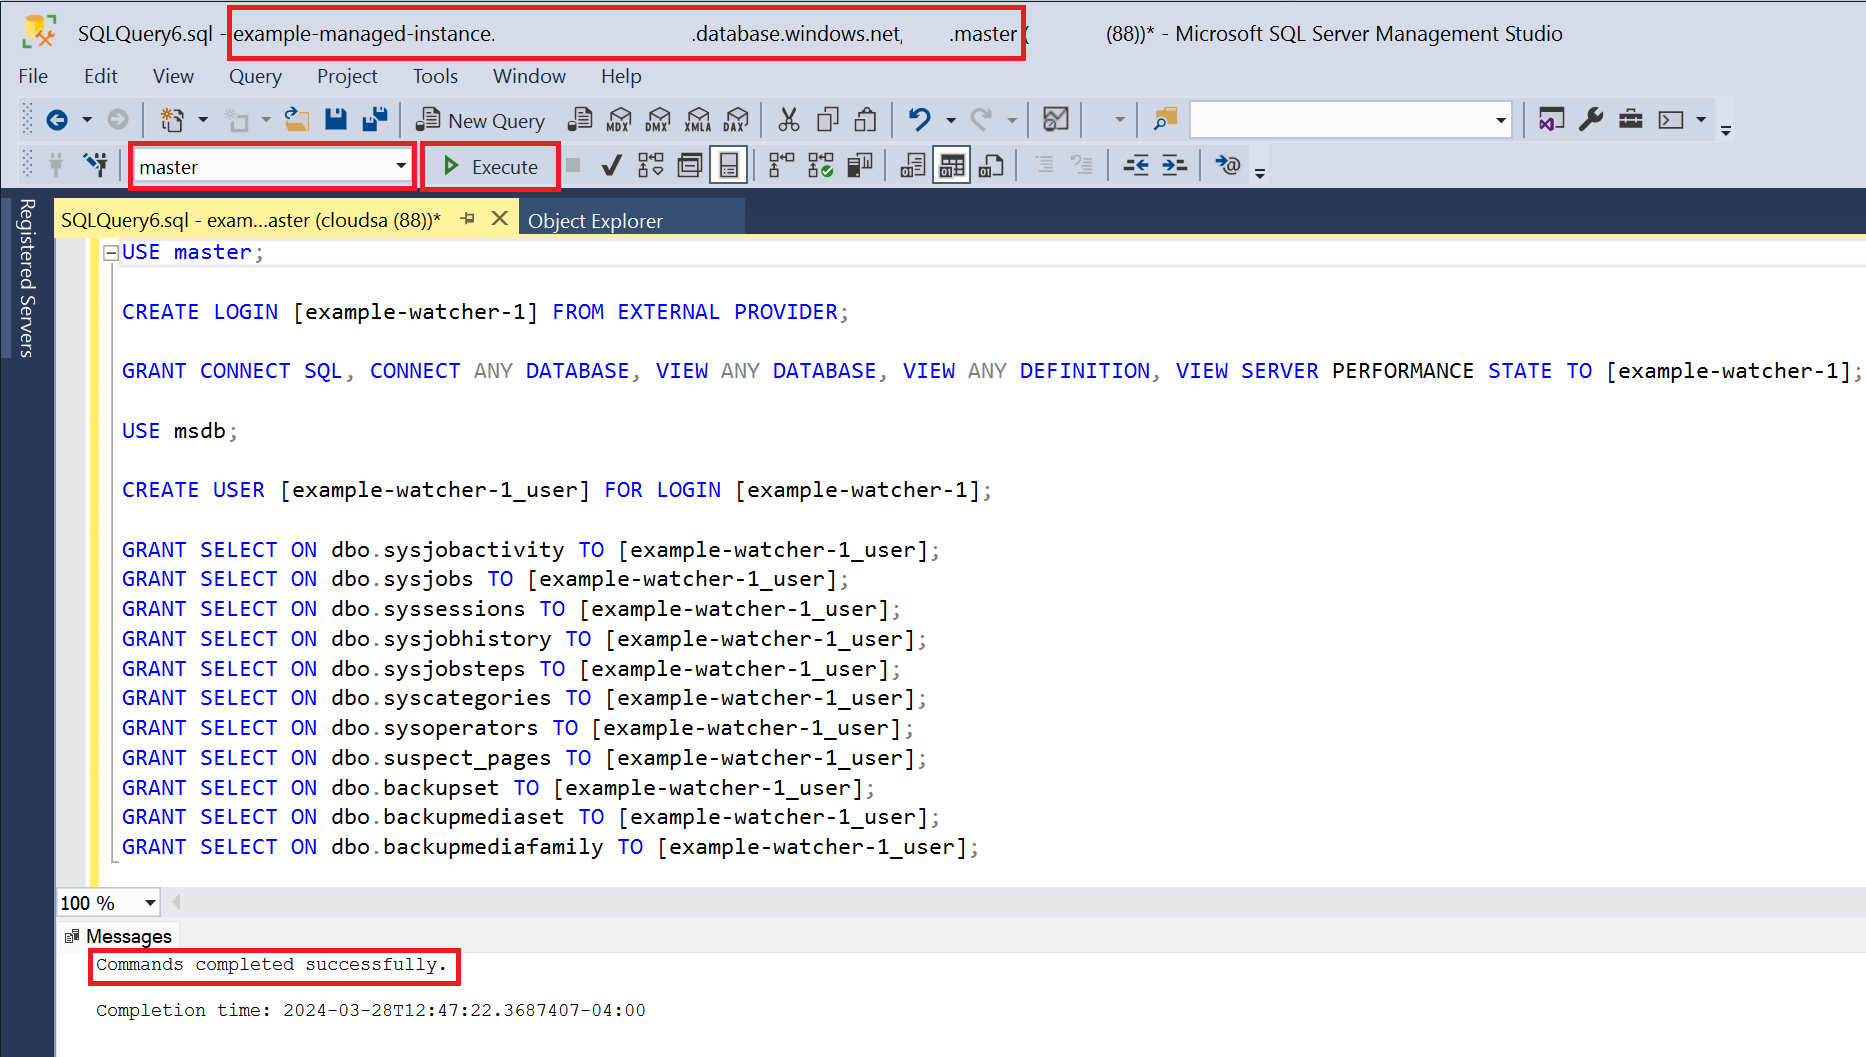Switch to the Object Explorer tab
Image resolution: width=1866 pixels, height=1057 pixels.
[595, 220]
